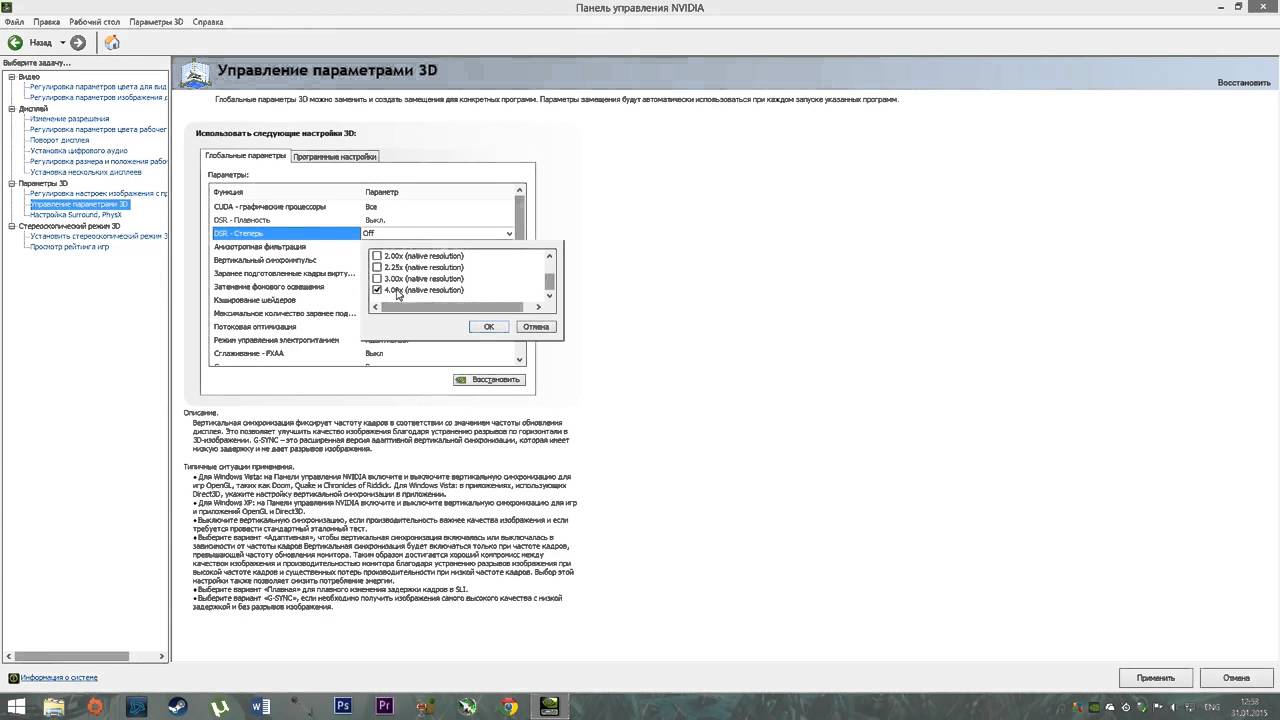1280x720 pixels.
Task: Open Google Chrome from taskbar
Action: pyautogui.click(x=509, y=707)
